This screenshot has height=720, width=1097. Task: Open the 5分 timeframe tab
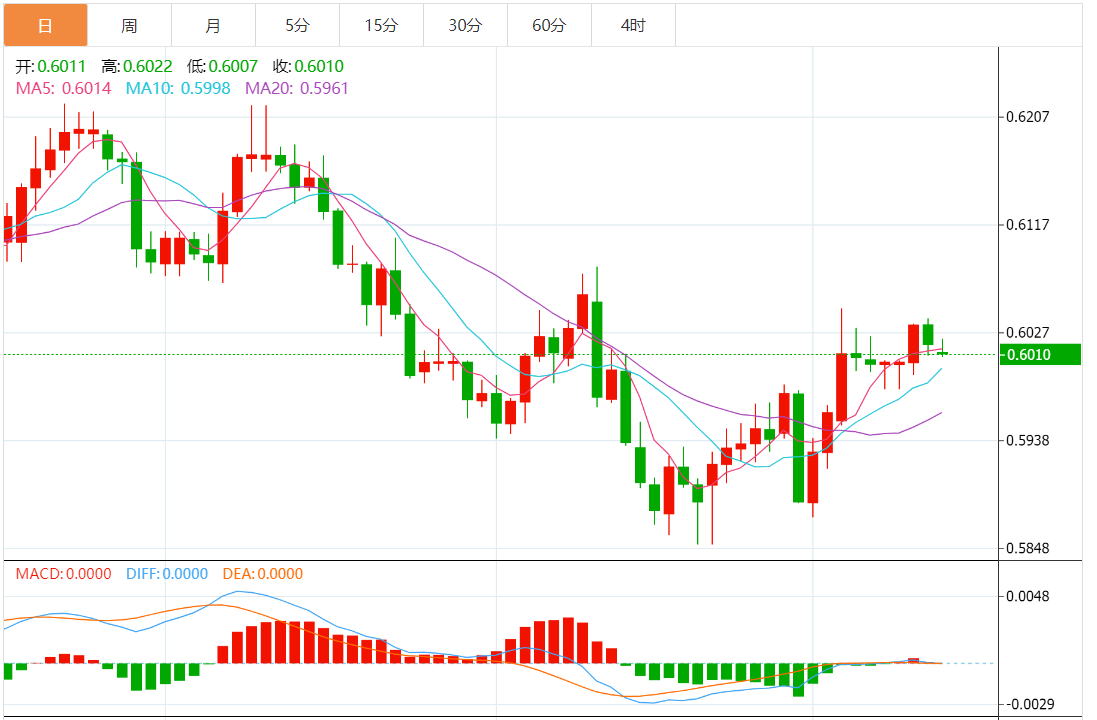click(x=297, y=25)
